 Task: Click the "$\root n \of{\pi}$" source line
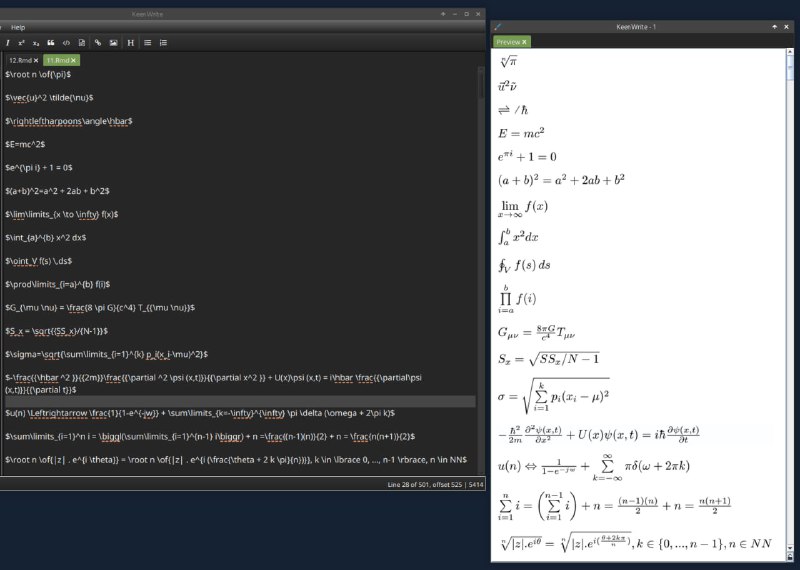coord(38,75)
